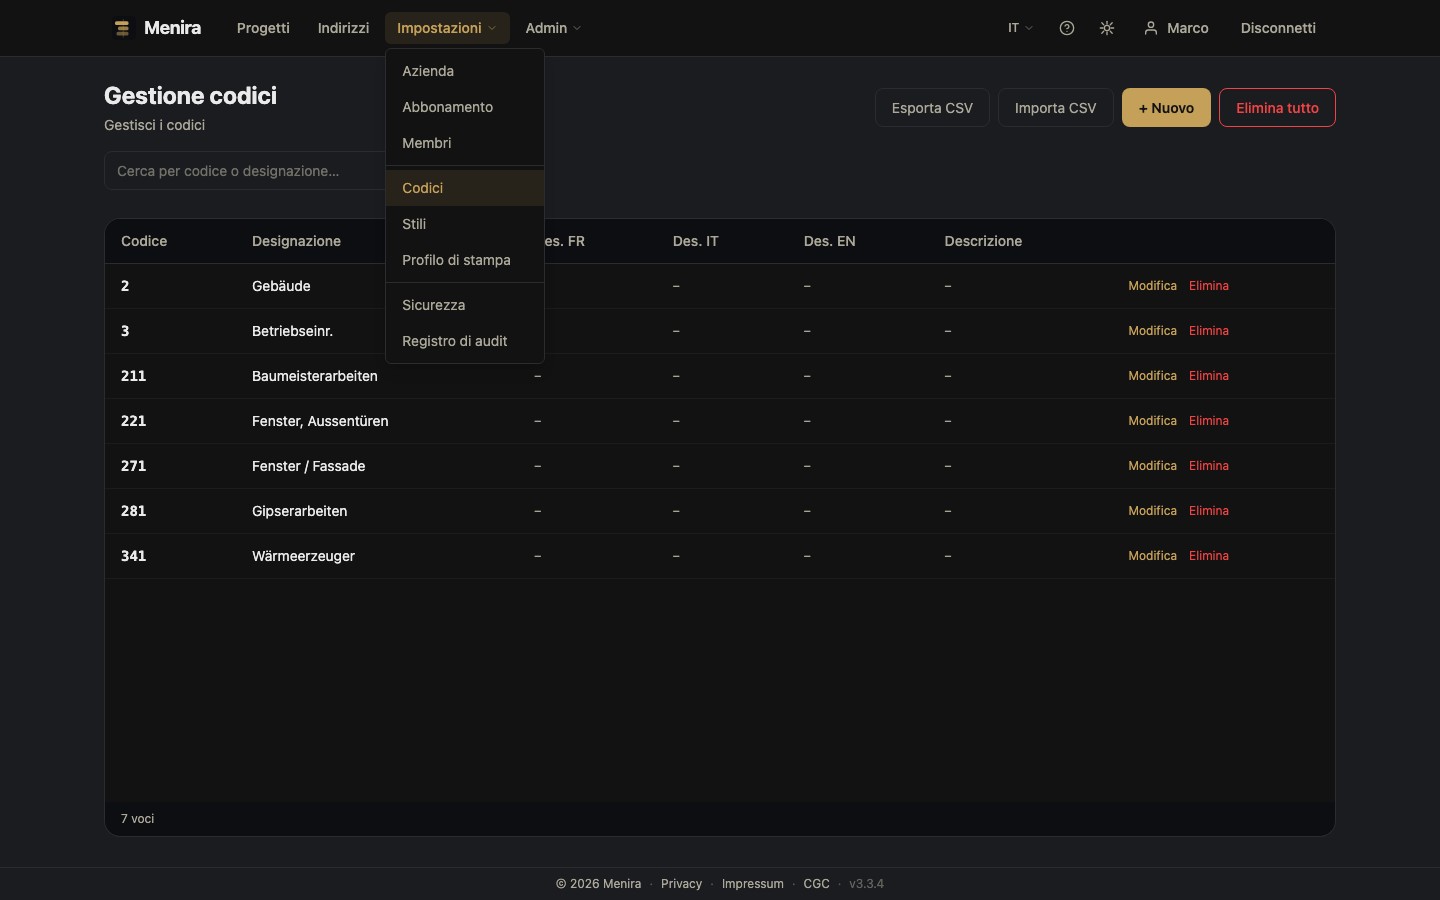Click the 7 voci count text
Image resolution: width=1440 pixels, height=900 pixels.
coord(137,819)
